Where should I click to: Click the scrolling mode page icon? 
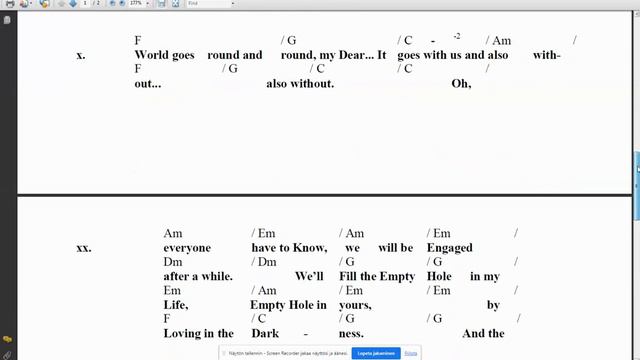click(x=162, y=4)
